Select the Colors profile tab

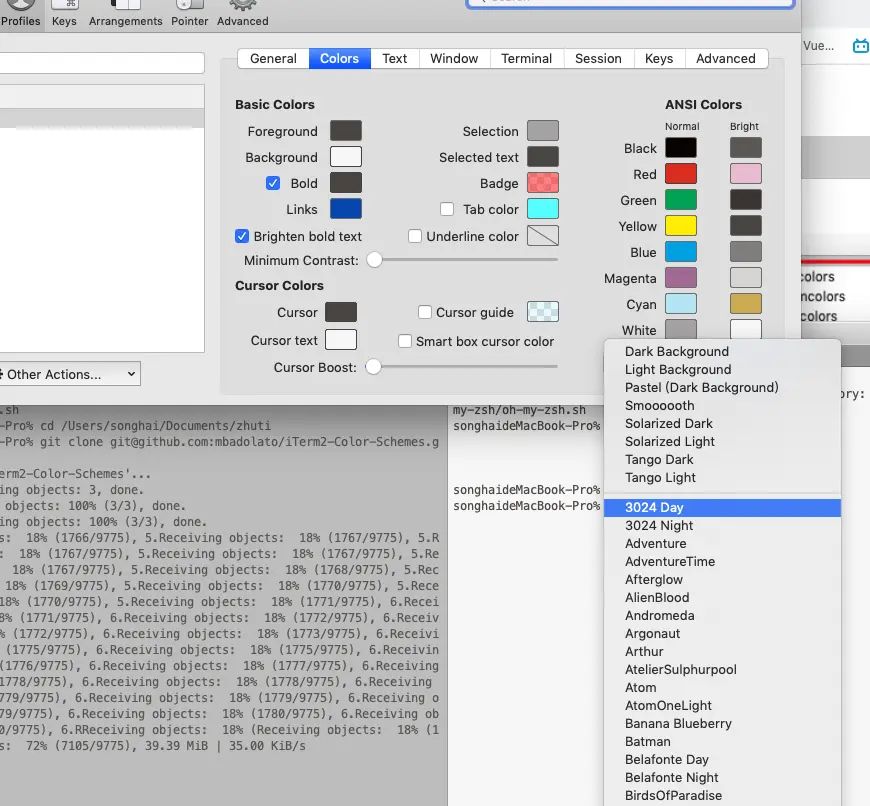click(x=339, y=59)
